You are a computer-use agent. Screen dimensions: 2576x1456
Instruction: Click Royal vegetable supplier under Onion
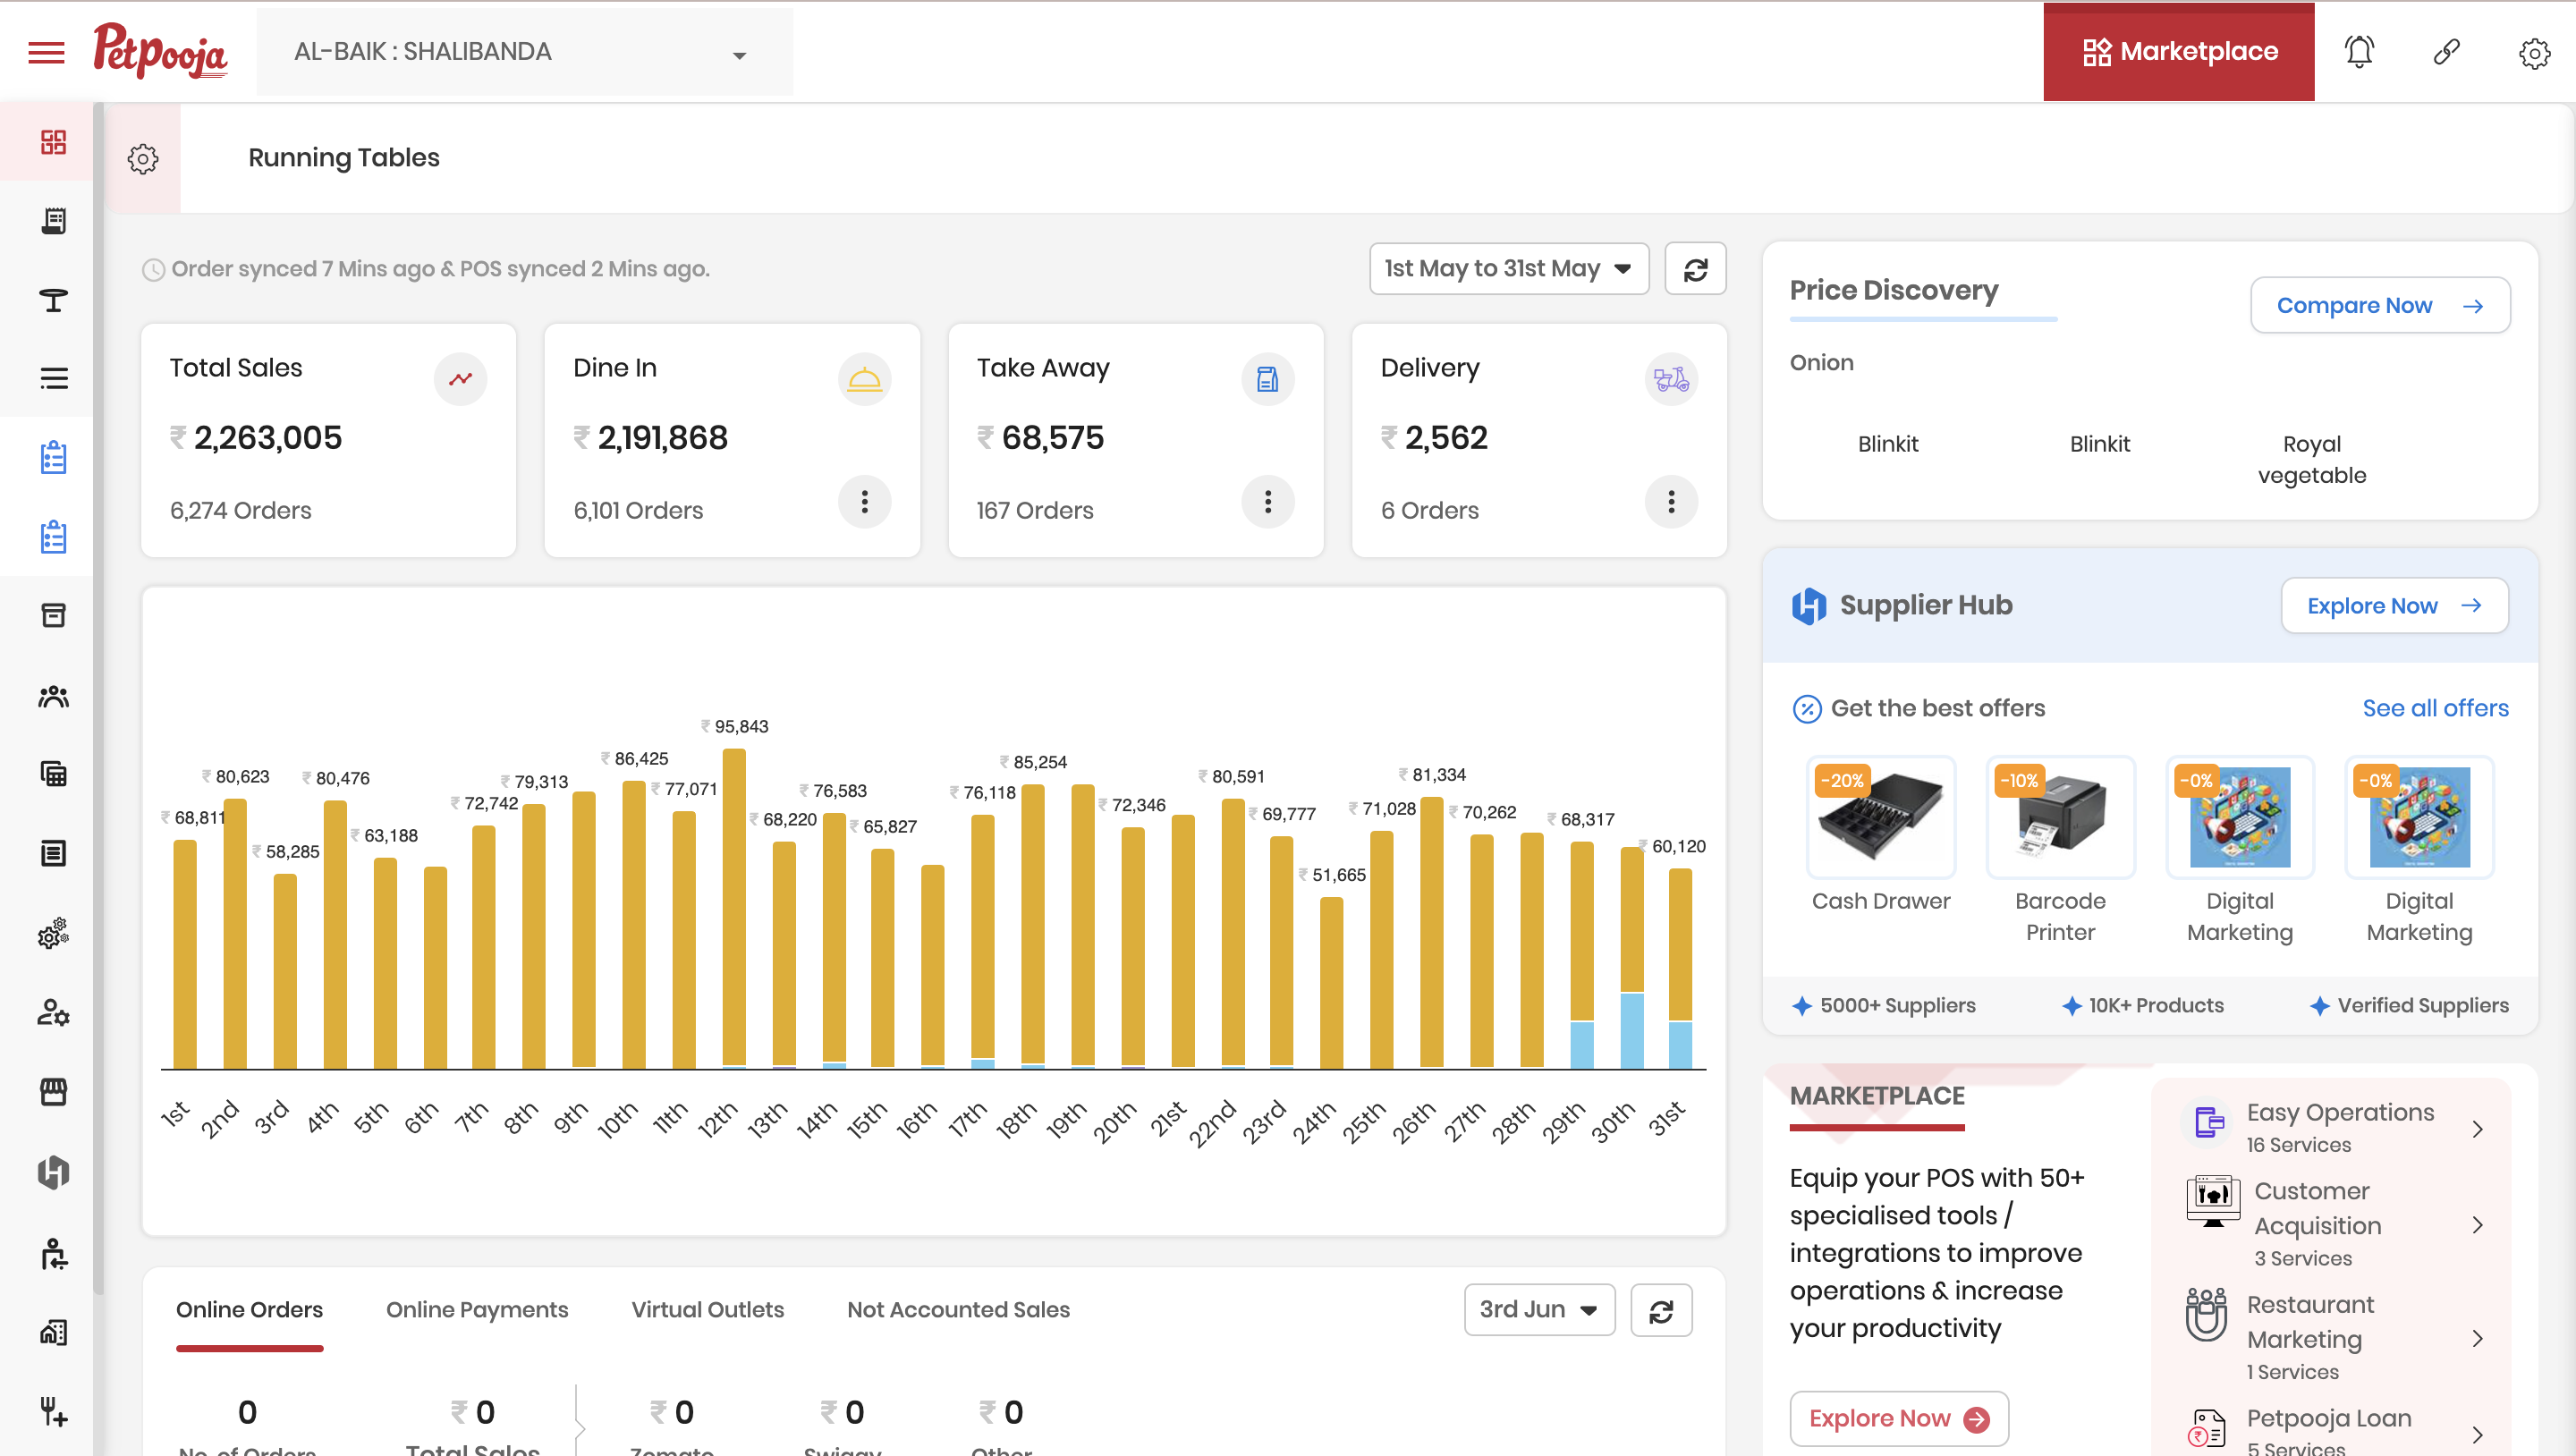click(x=2311, y=459)
